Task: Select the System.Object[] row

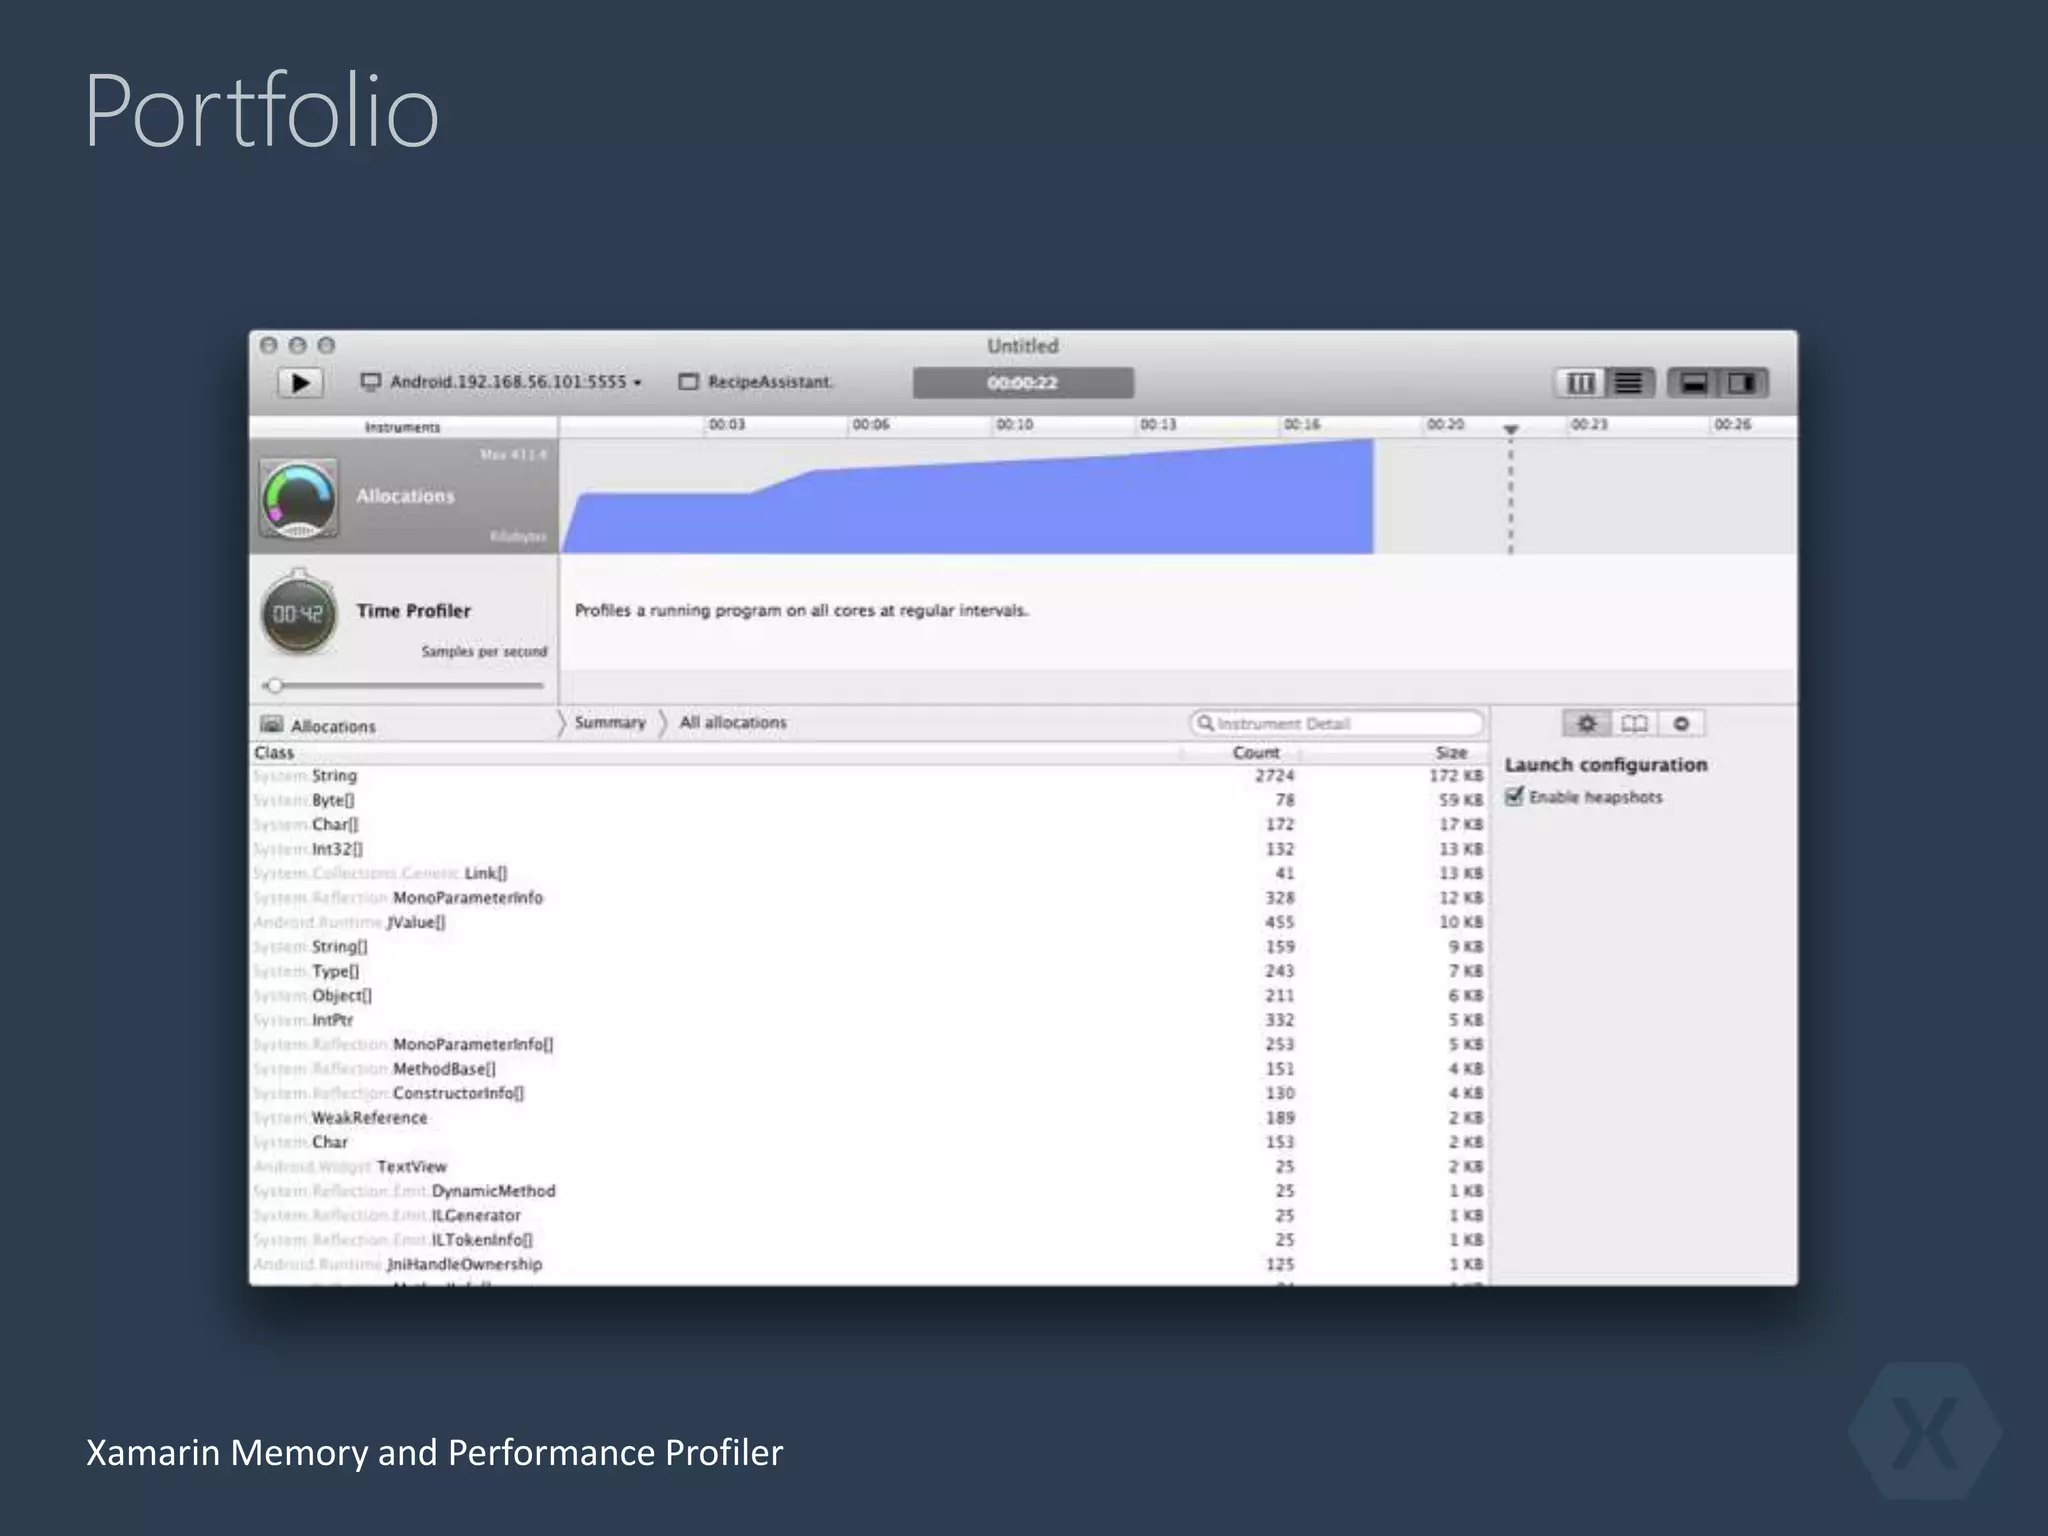Action: [x=868, y=996]
